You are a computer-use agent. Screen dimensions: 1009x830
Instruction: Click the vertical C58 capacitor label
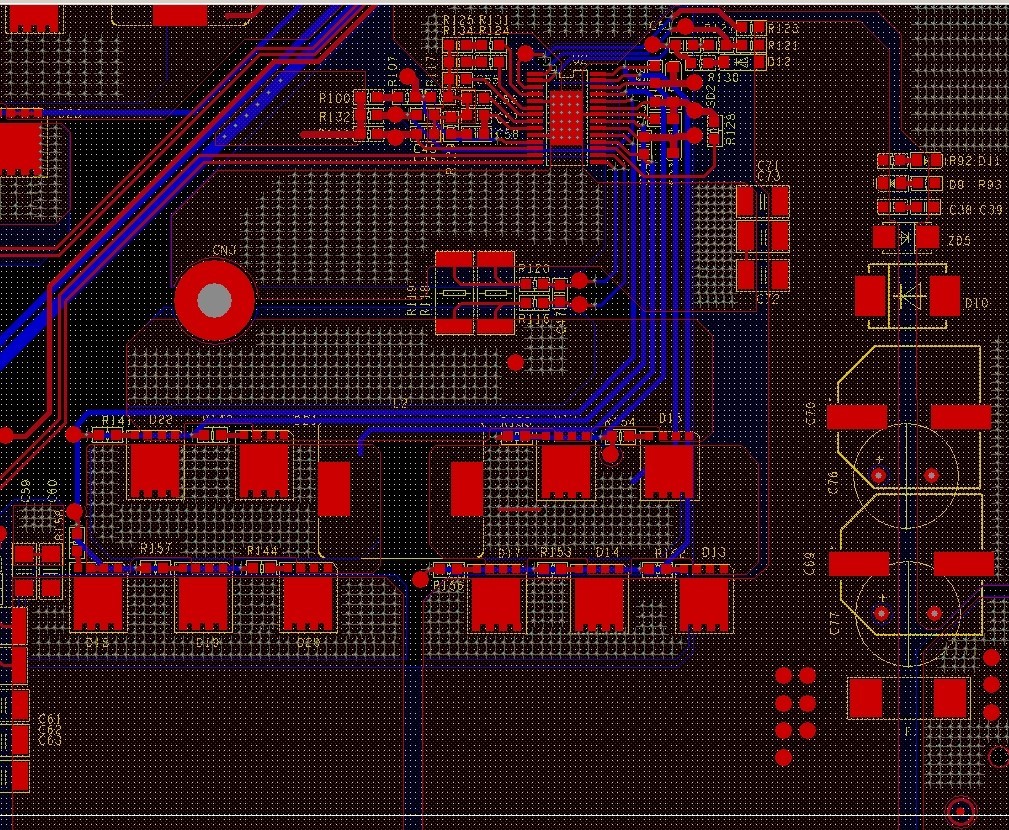click(x=25, y=491)
